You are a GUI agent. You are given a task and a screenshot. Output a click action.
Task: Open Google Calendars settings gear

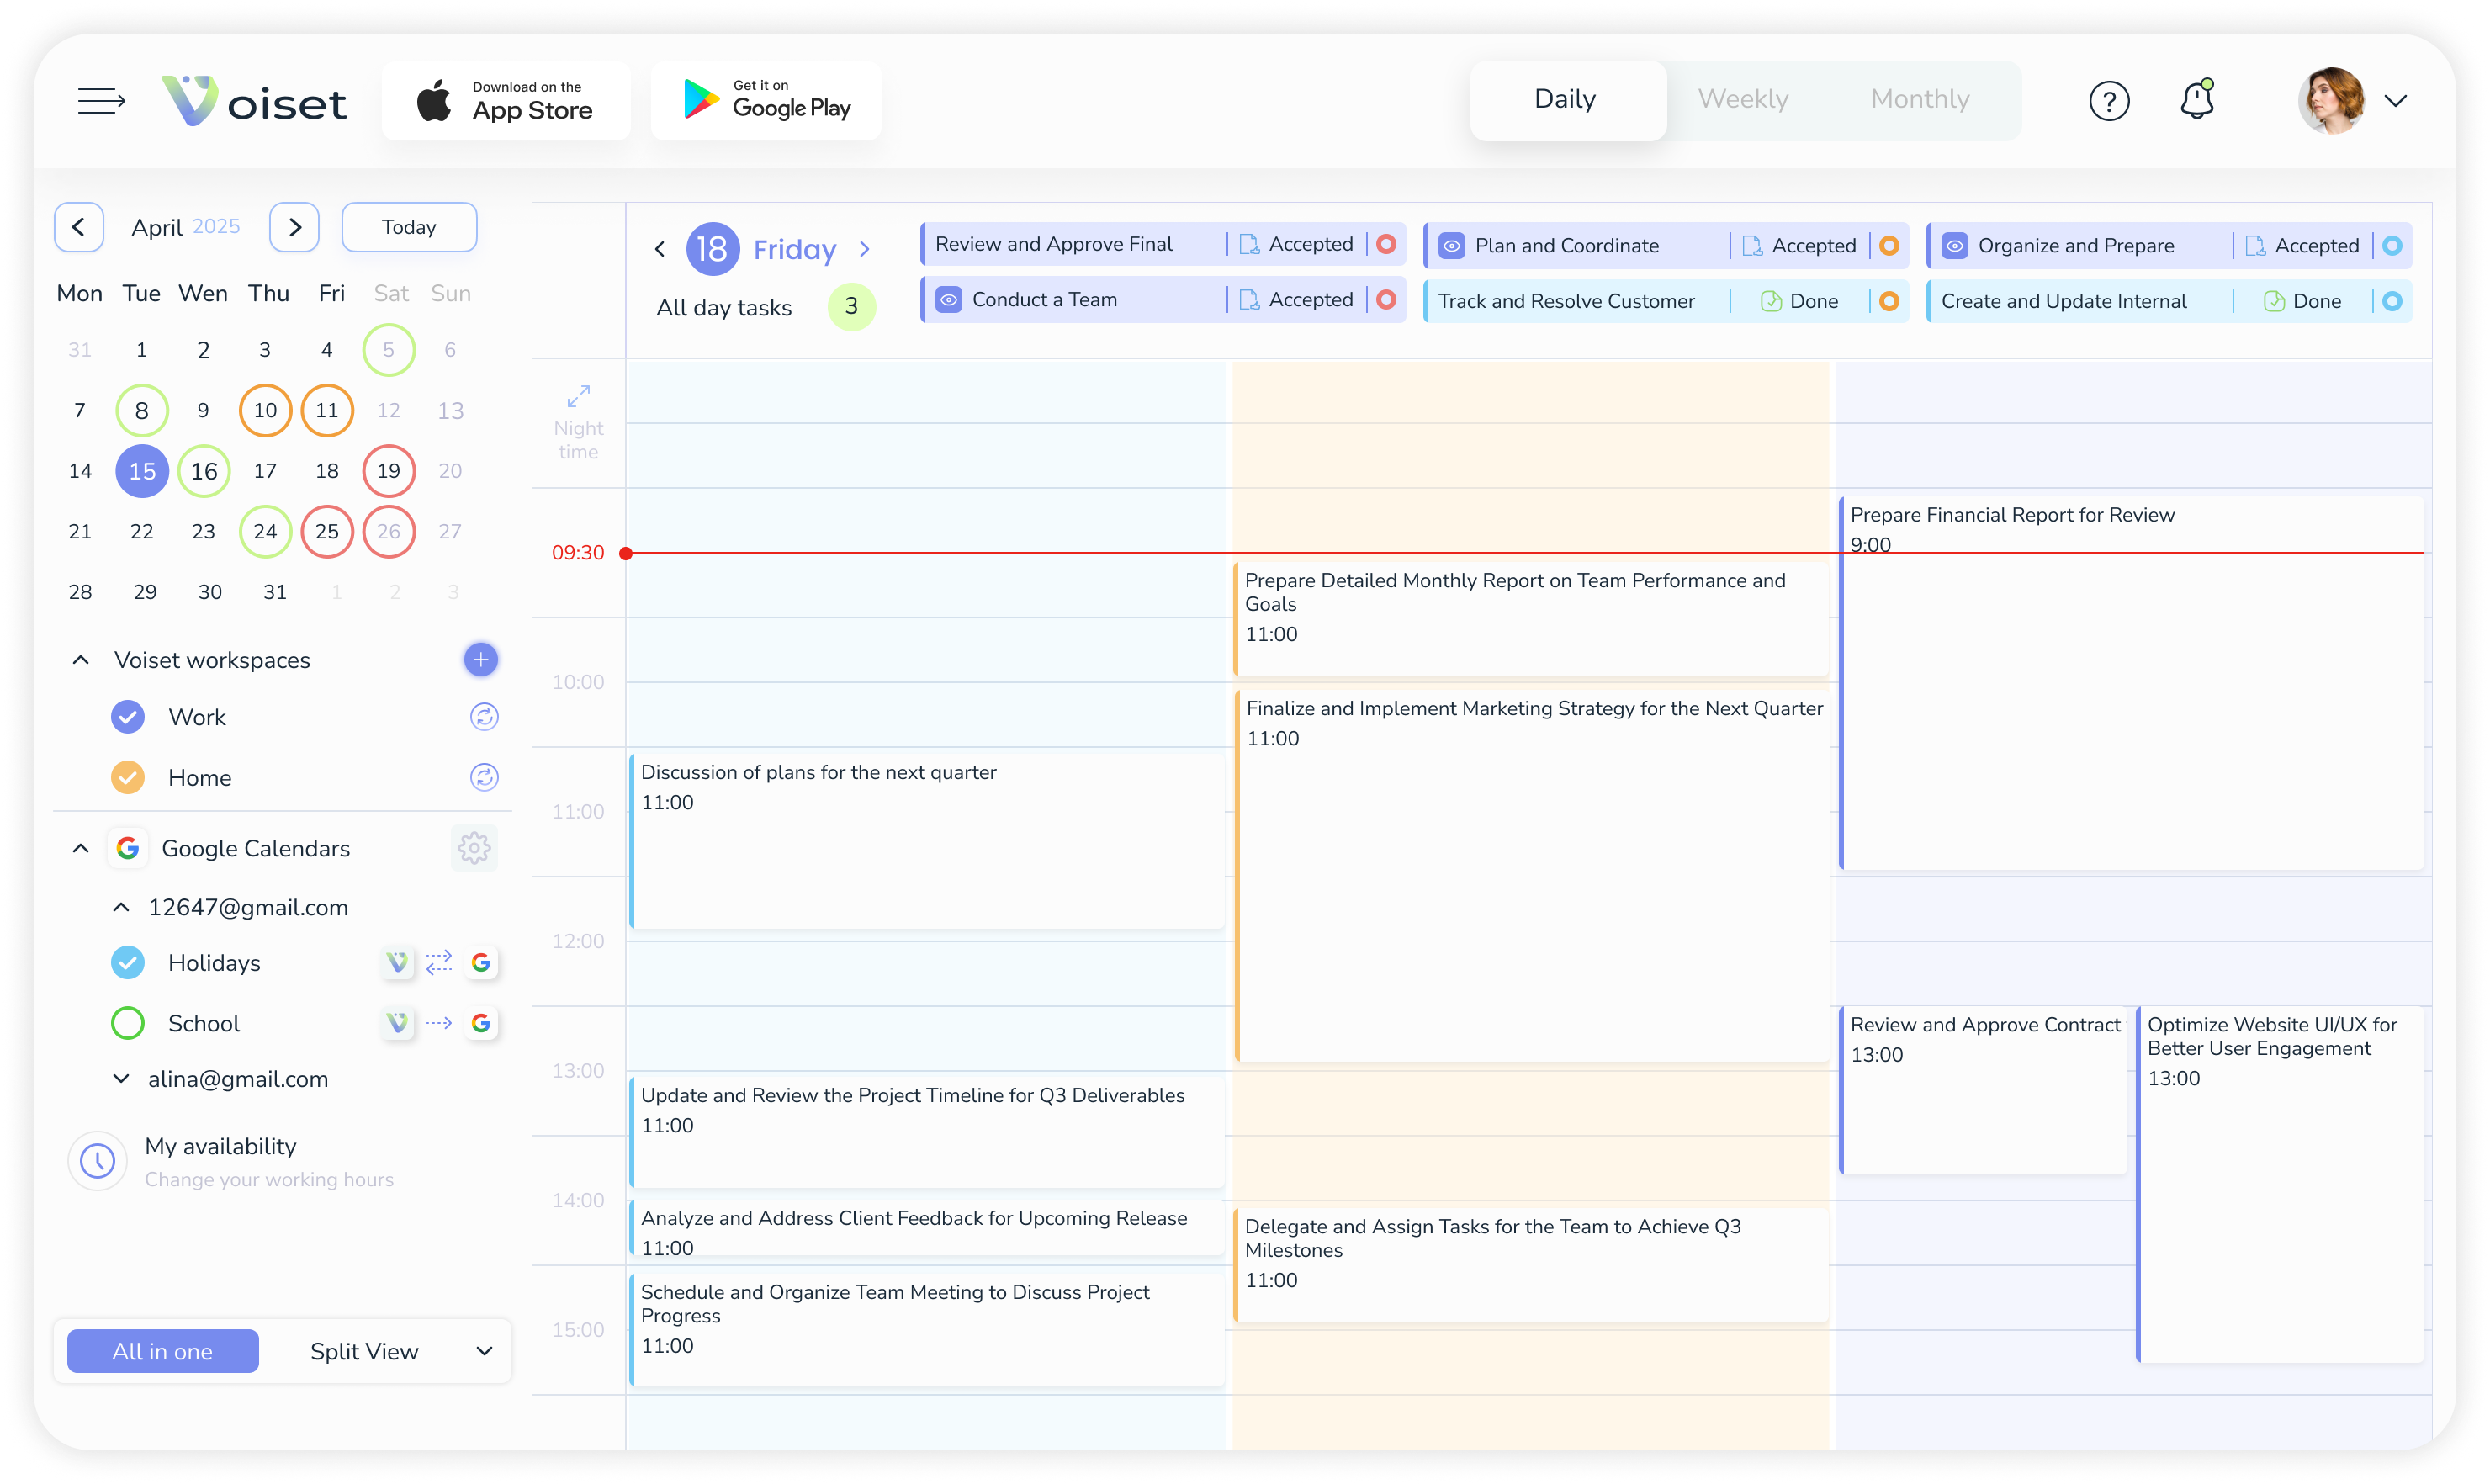tap(474, 848)
